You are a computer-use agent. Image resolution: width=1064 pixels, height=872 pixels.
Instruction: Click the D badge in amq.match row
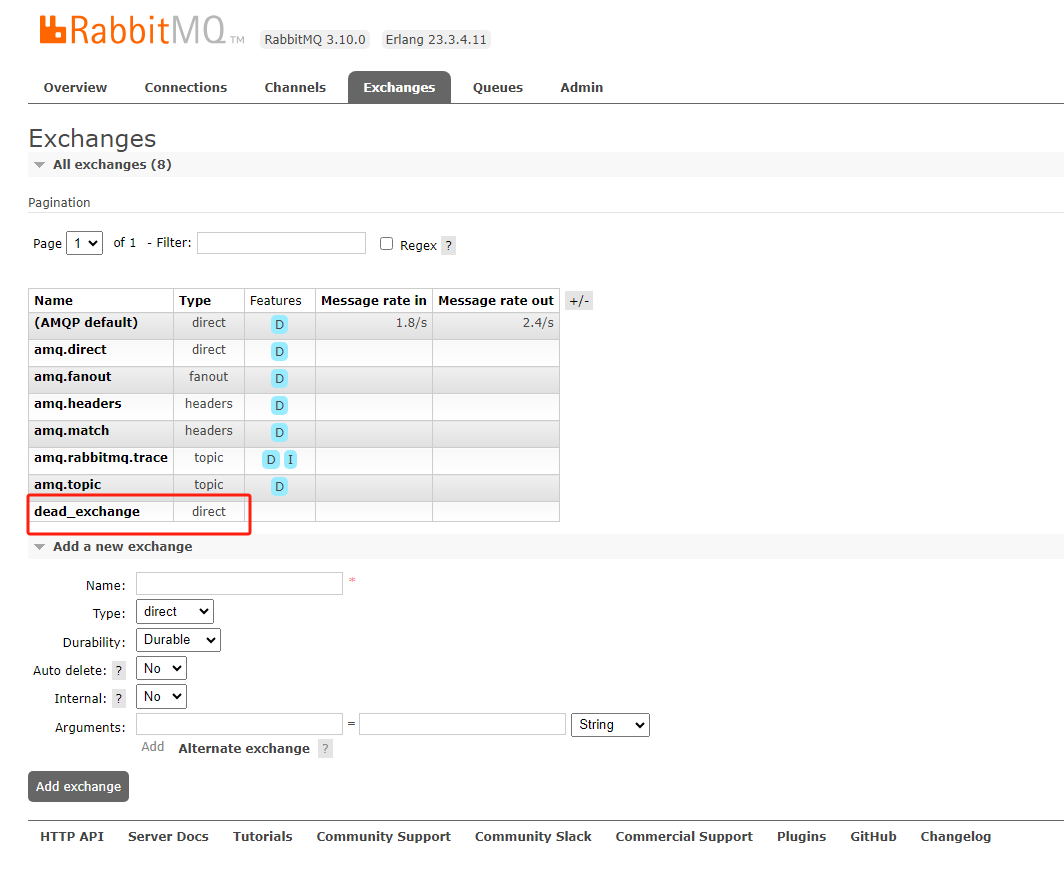click(279, 432)
